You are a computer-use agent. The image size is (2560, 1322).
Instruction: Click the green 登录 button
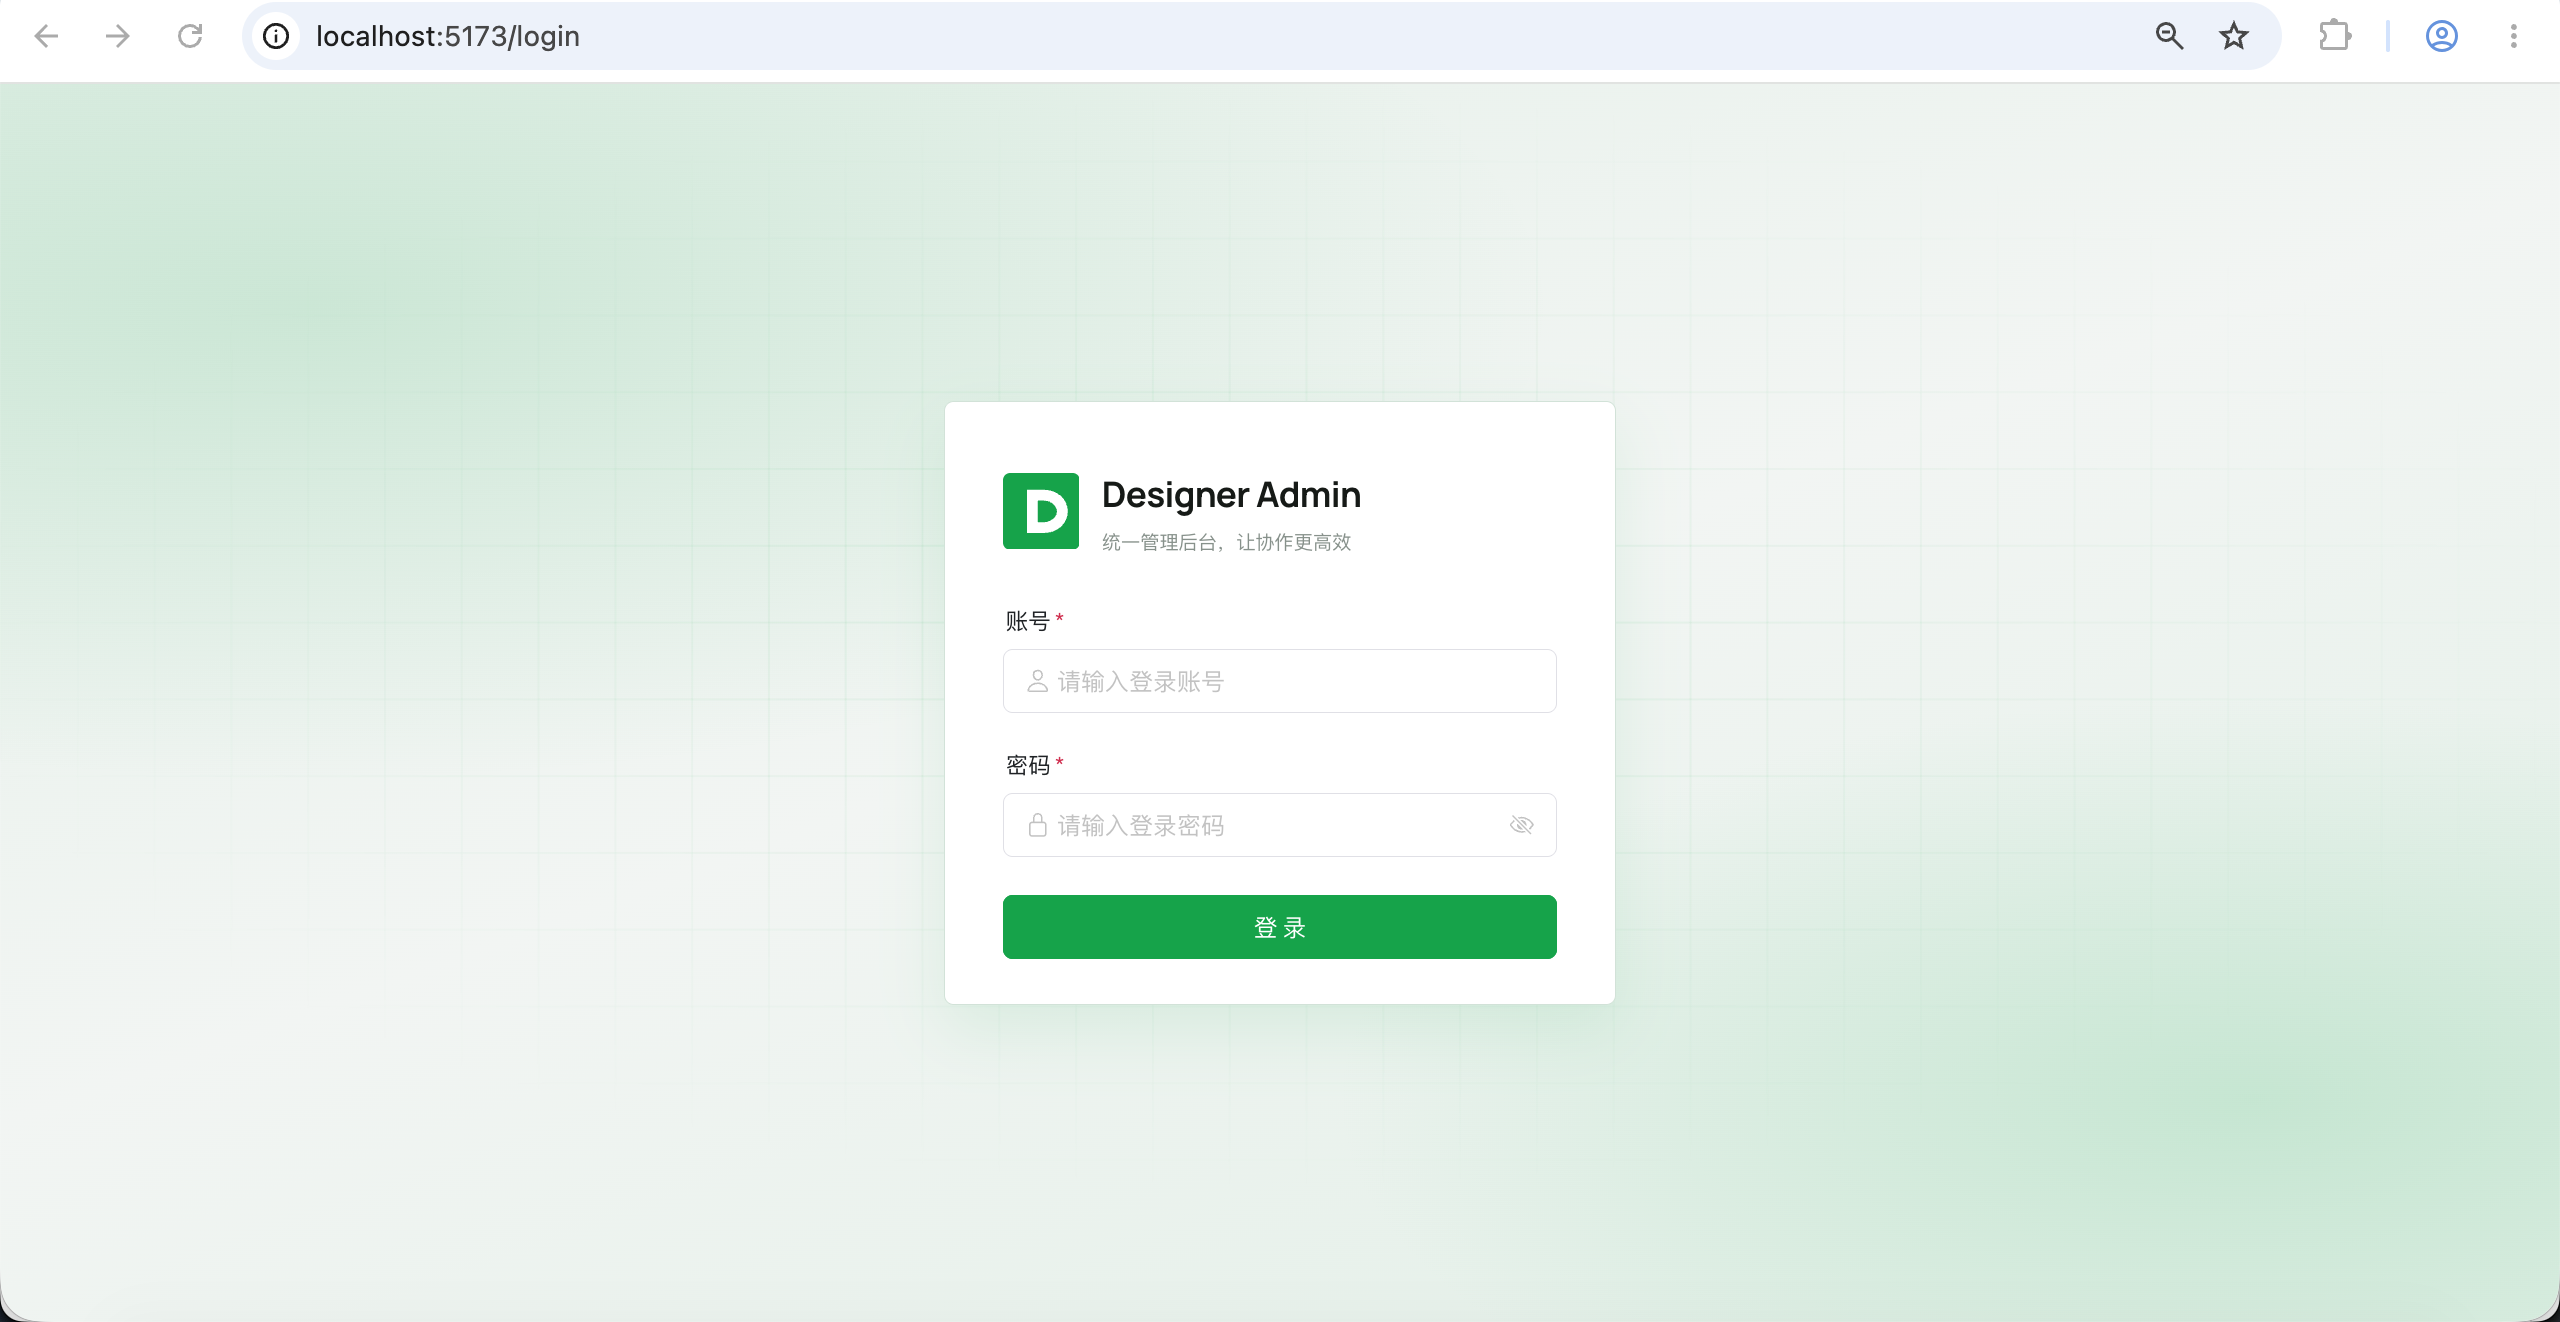[1280, 927]
